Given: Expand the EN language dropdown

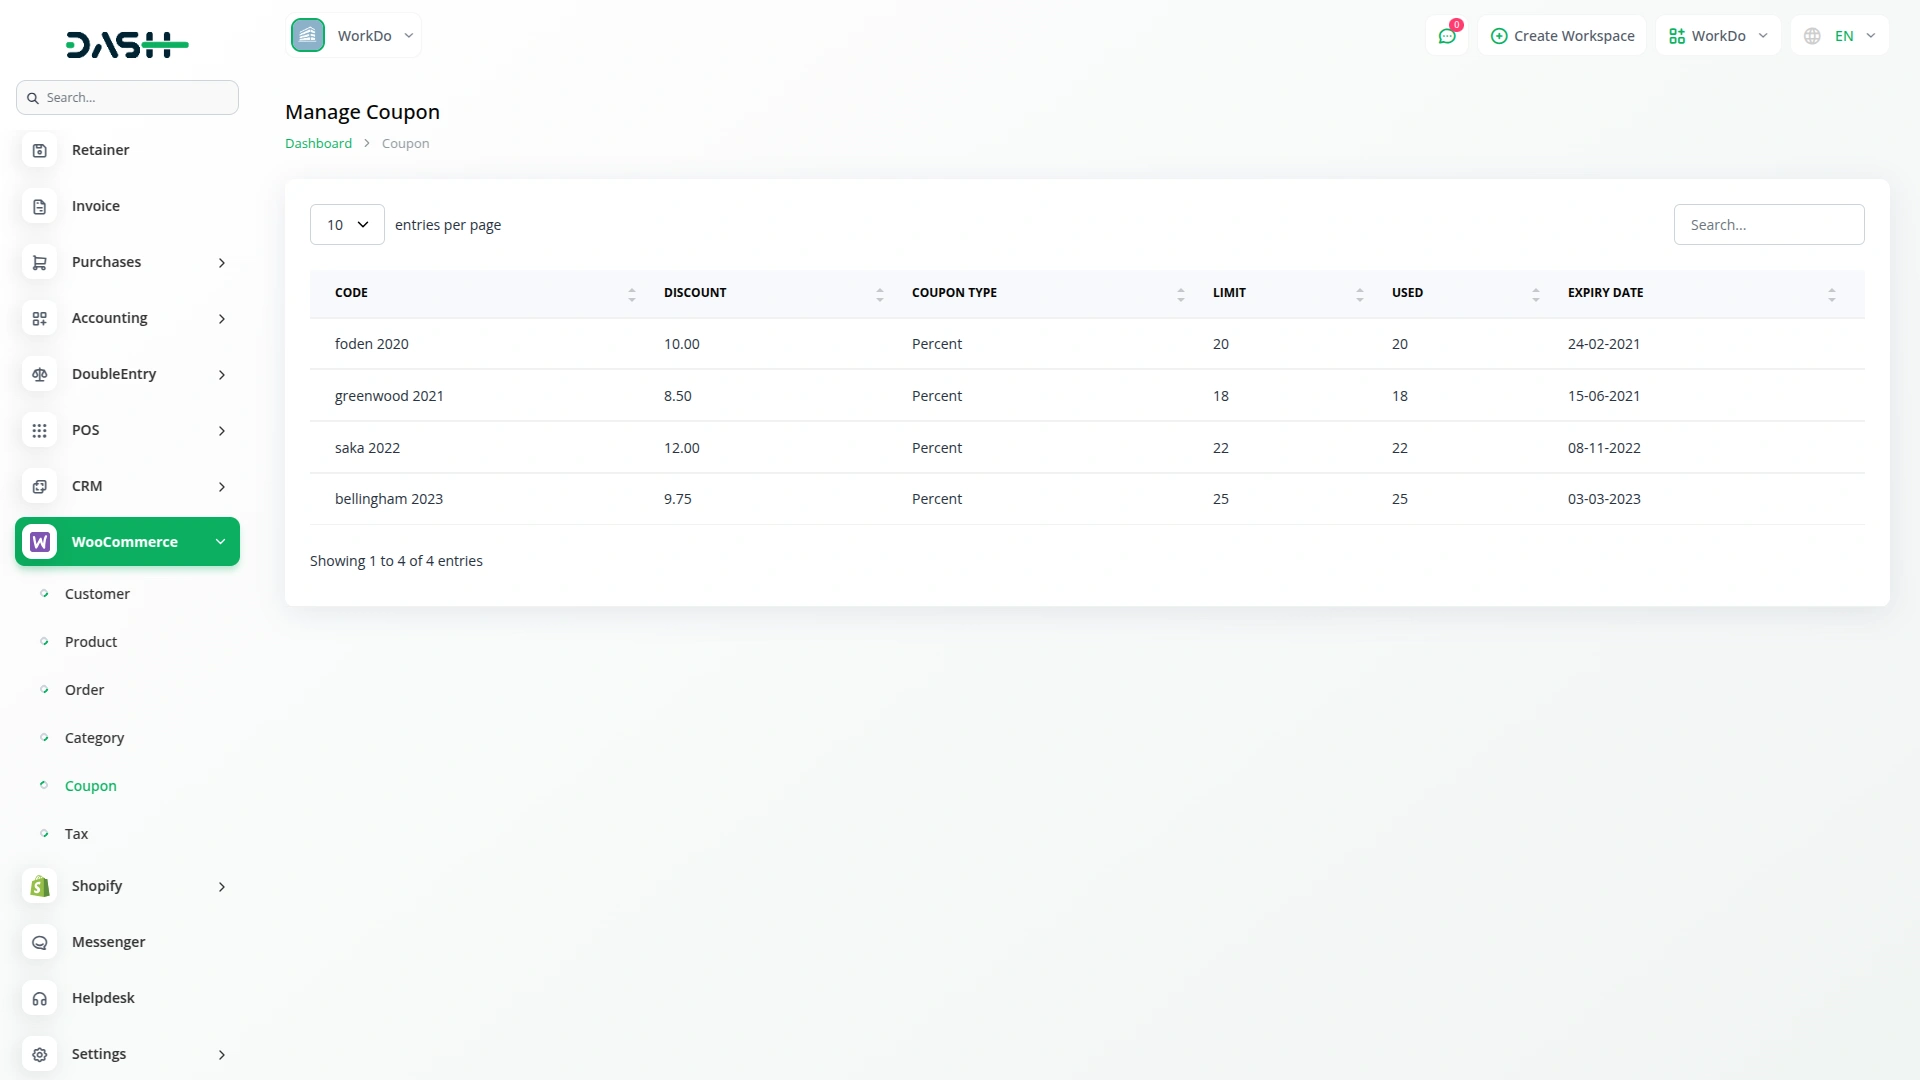Looking at the screenshot, I should (1840, 35).
